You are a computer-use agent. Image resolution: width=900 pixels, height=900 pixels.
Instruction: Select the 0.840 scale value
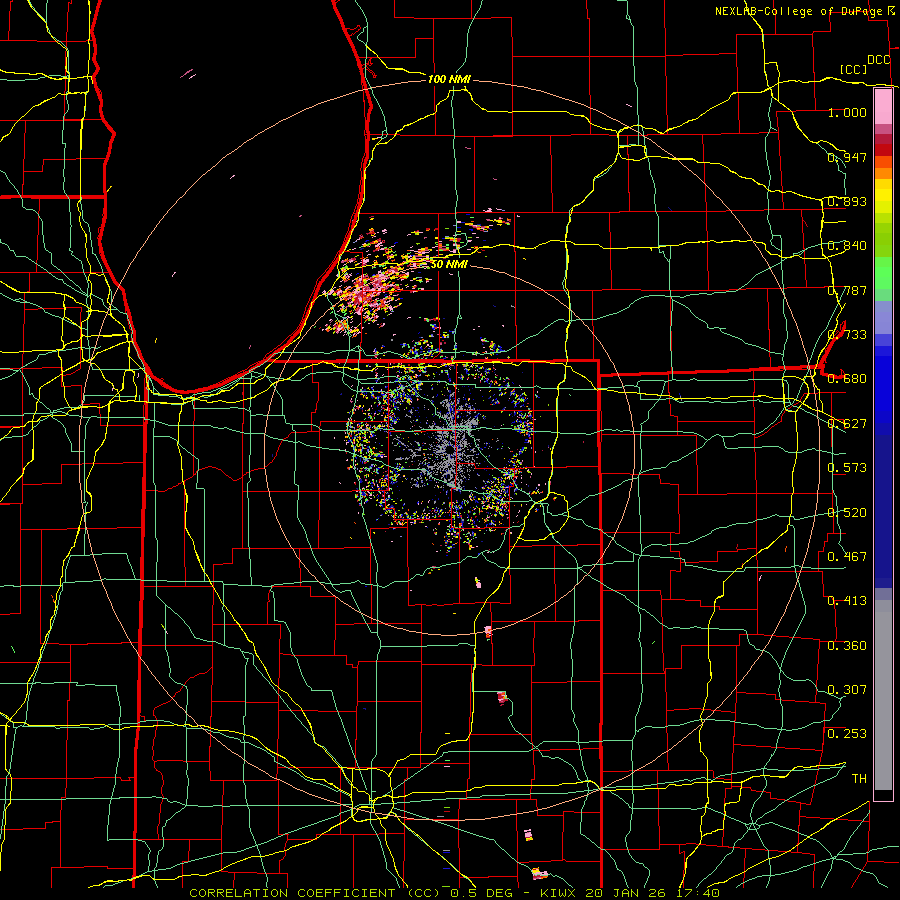pyautogui.click(x=847, y=246)
